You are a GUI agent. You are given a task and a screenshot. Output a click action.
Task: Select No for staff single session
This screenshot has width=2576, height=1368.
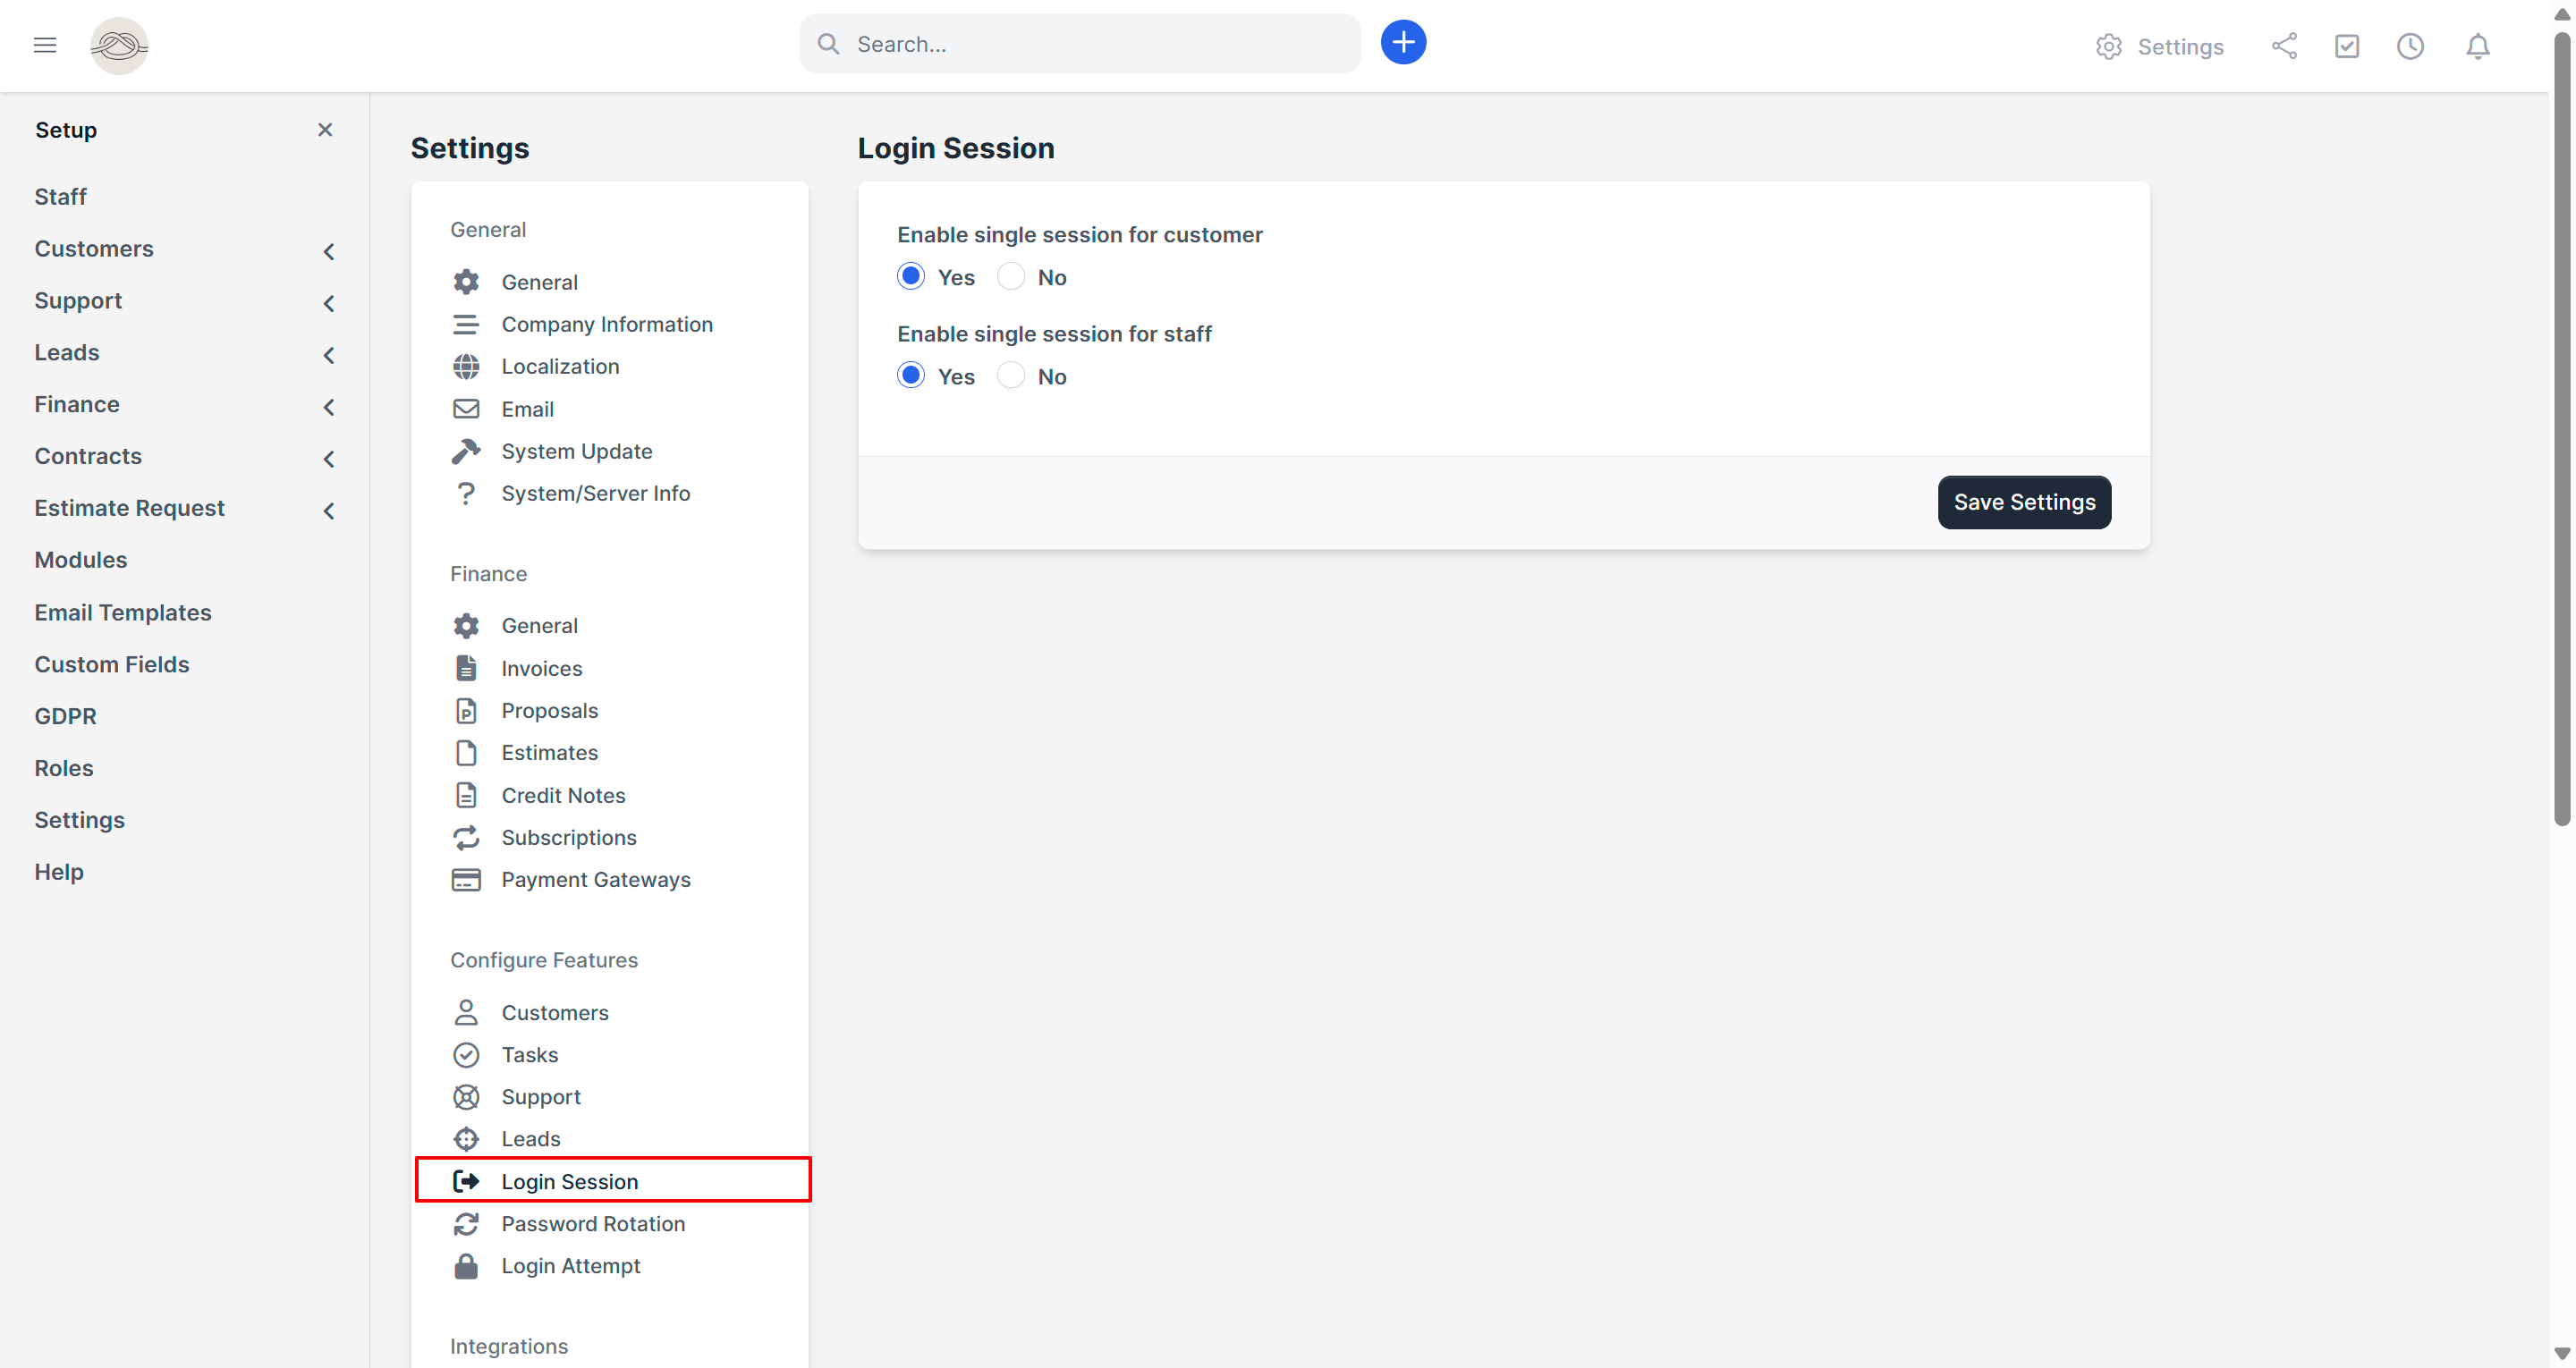coord(1011,376)
